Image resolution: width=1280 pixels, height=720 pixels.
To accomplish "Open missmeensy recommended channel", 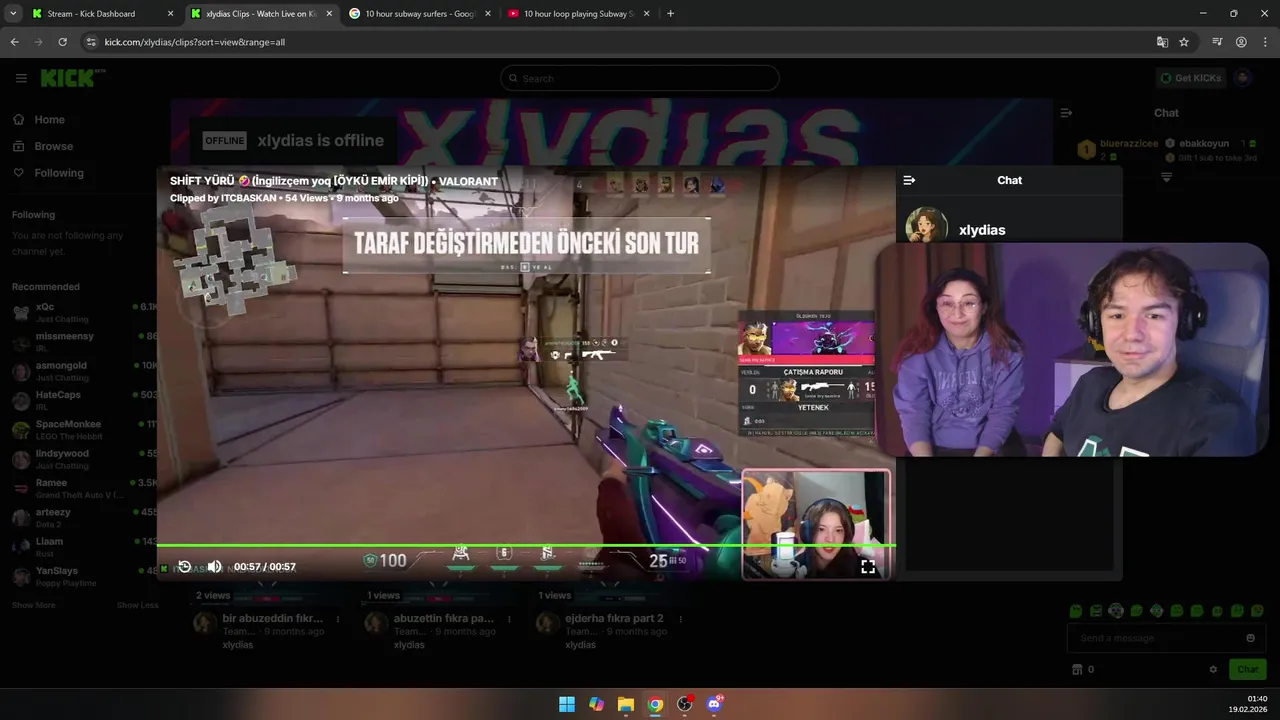I will point(84,341).
